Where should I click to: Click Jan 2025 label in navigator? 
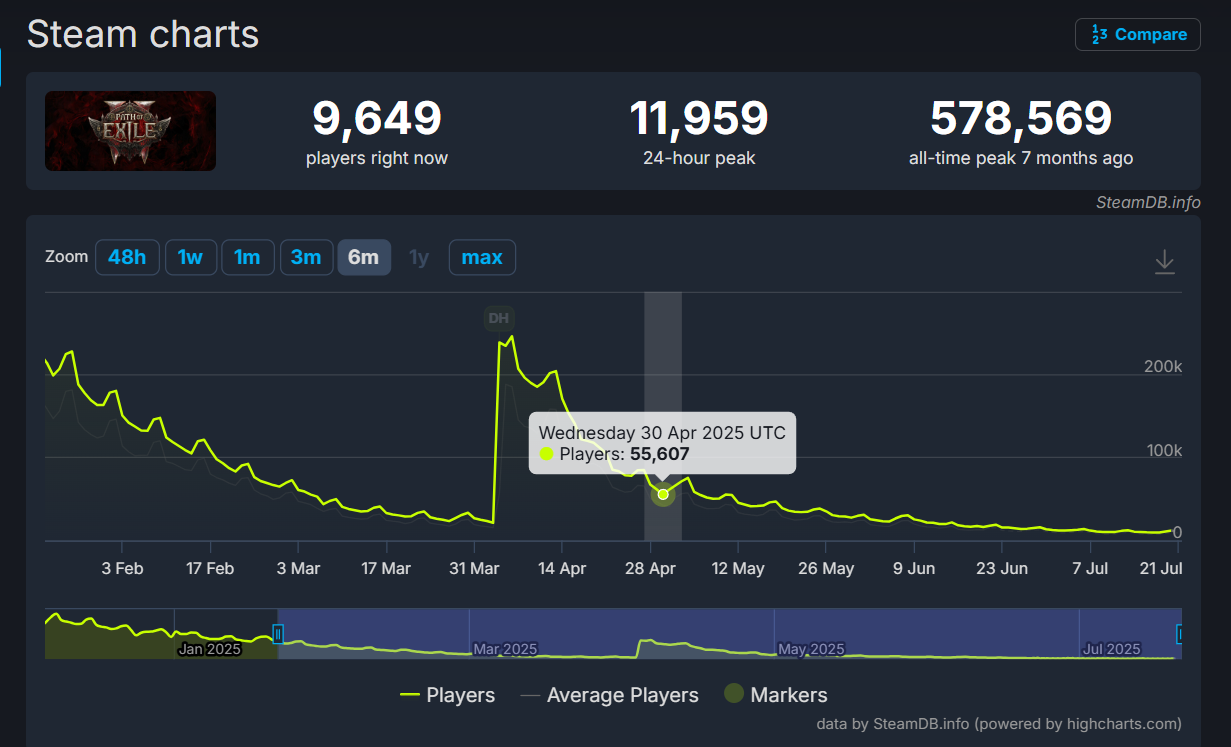[209, 649]
